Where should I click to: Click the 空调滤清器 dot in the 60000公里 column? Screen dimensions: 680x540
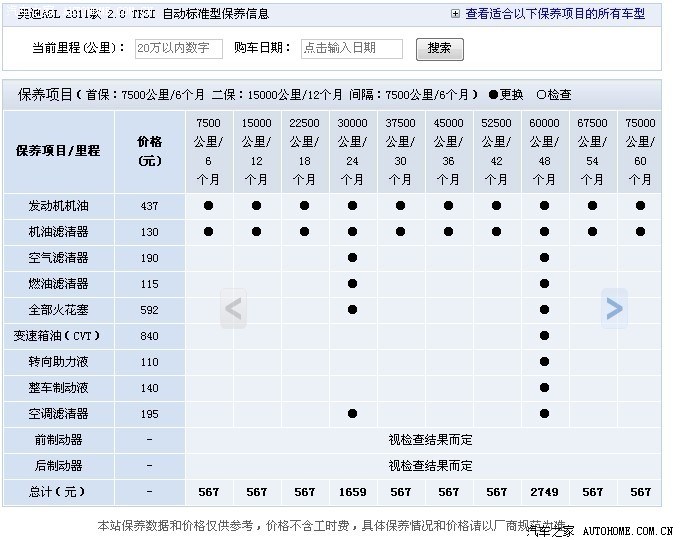pos(544,414)
